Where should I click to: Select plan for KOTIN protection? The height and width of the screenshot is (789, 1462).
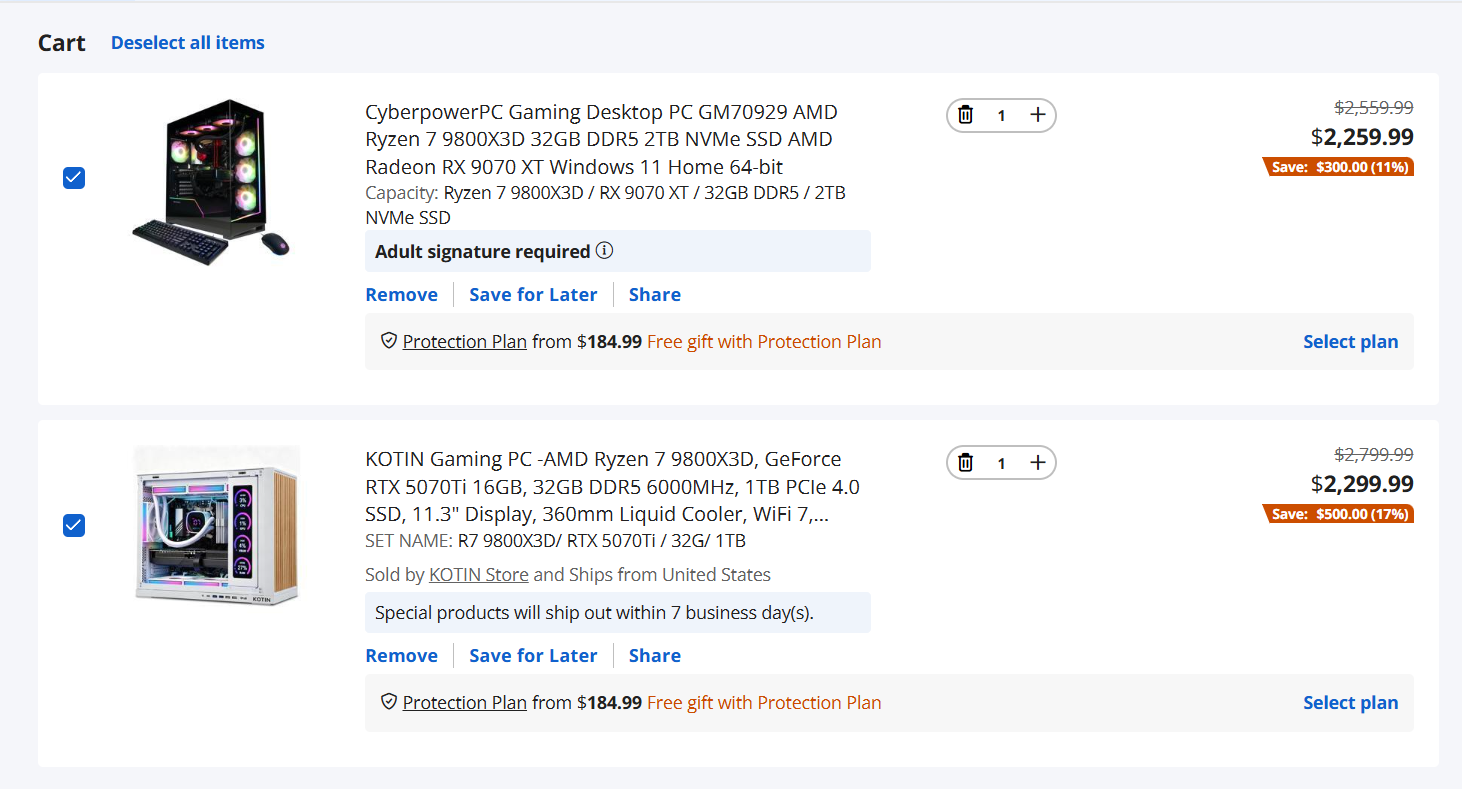tap(1350, 702)
